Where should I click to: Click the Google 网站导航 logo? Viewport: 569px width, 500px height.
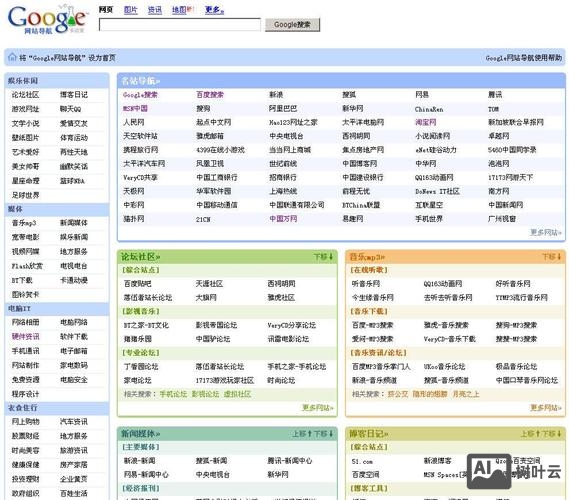click(x=47, y=19)
